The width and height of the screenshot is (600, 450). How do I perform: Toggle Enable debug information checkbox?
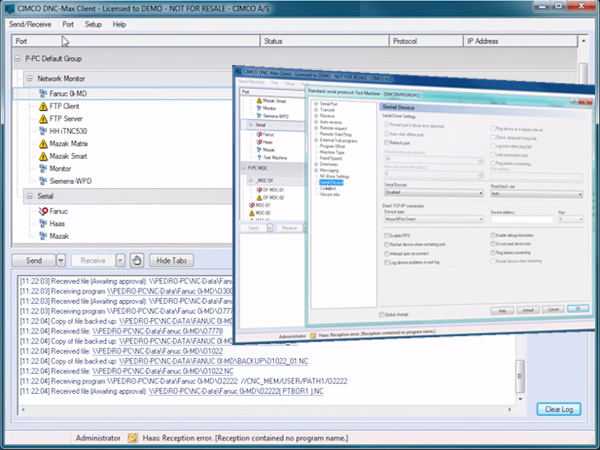pyautogui.click(x=493, y=235)
